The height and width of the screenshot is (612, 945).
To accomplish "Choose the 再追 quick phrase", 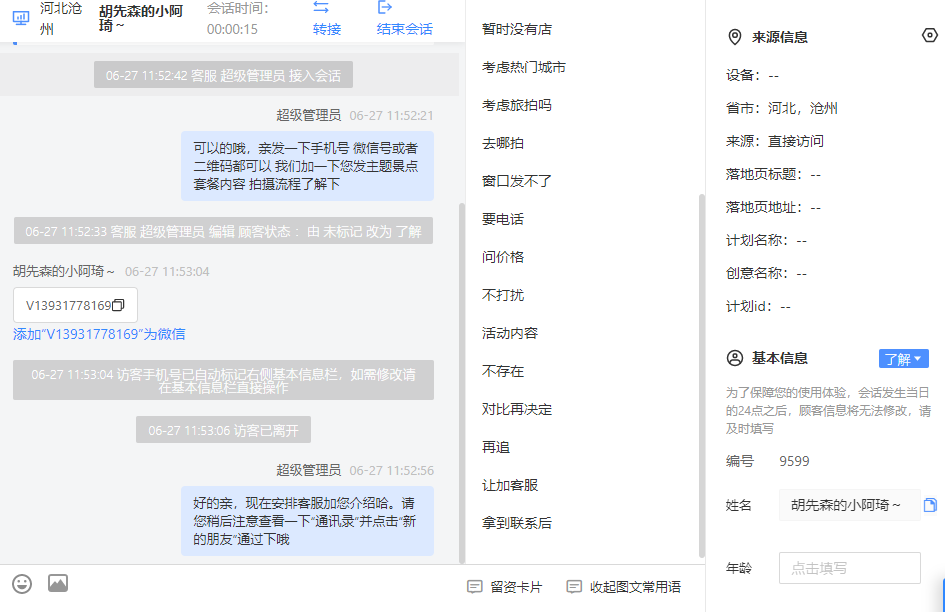I will pyautogui.click(x=496, y=447).
